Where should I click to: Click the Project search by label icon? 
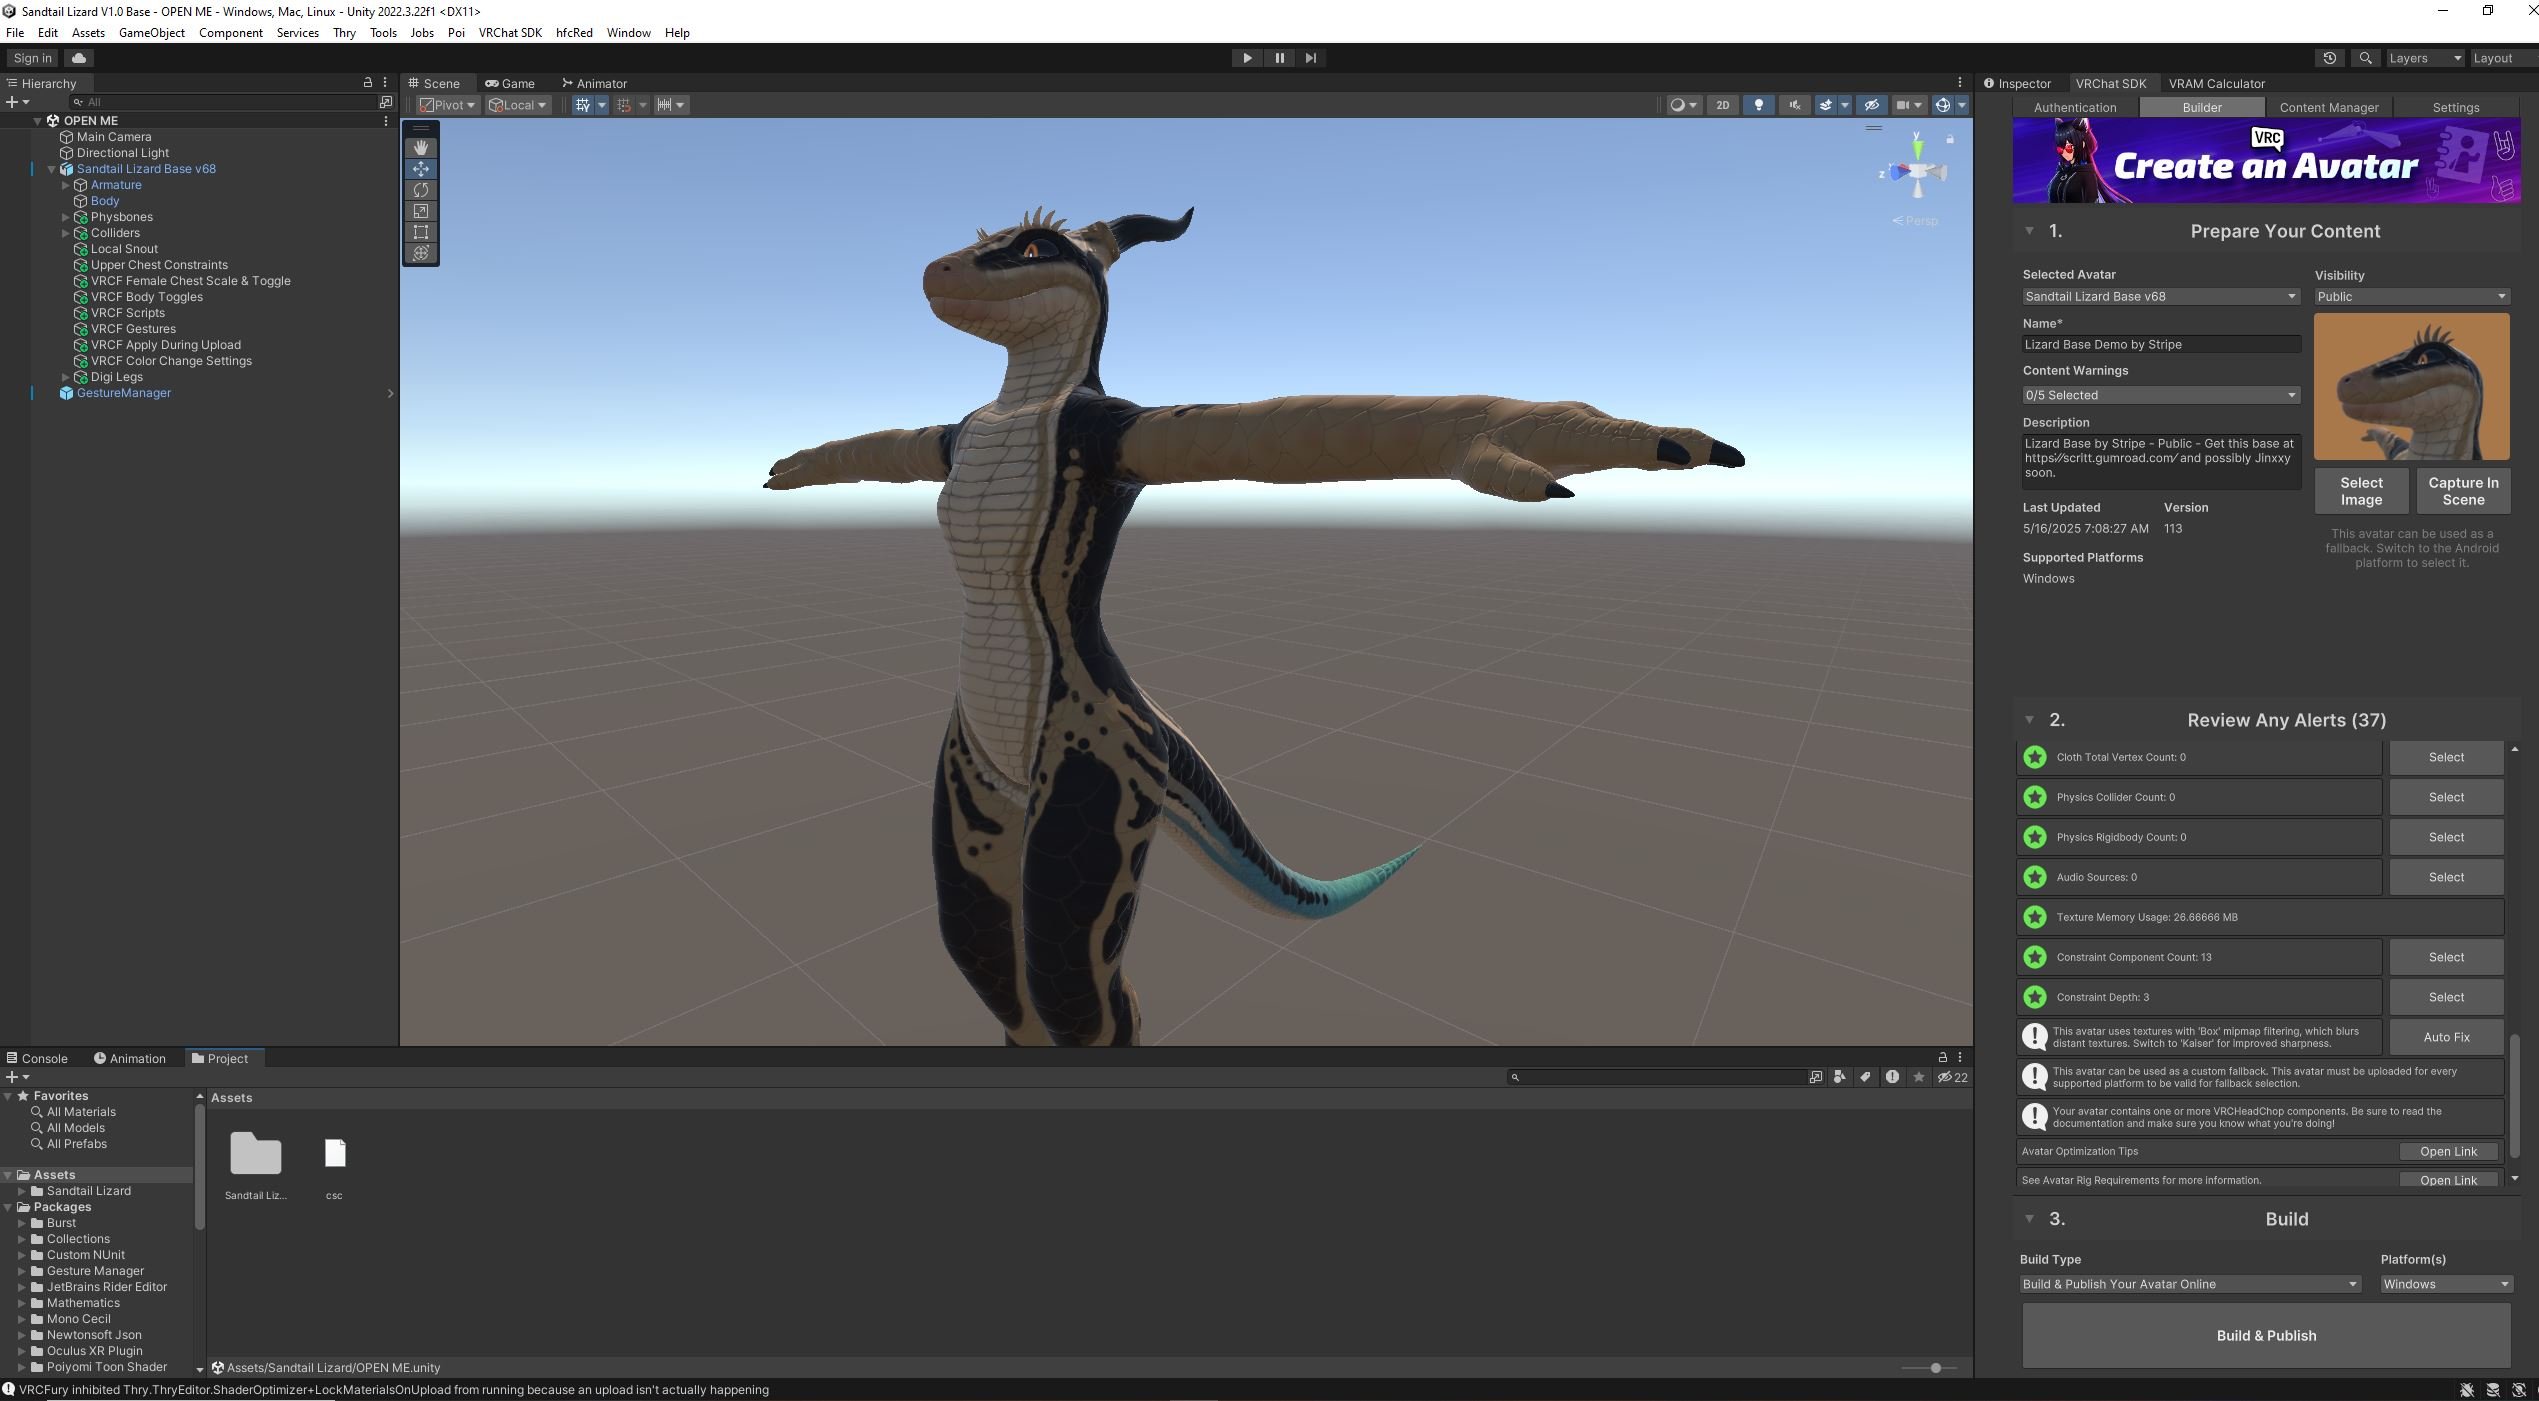[x=1865, y=1077]
